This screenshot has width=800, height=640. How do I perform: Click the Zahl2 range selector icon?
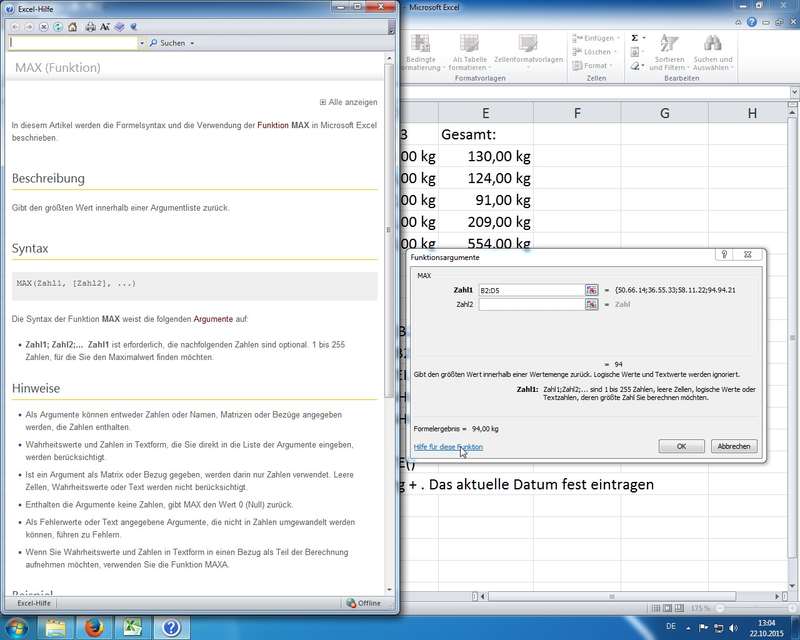click(x=592, y=305)
